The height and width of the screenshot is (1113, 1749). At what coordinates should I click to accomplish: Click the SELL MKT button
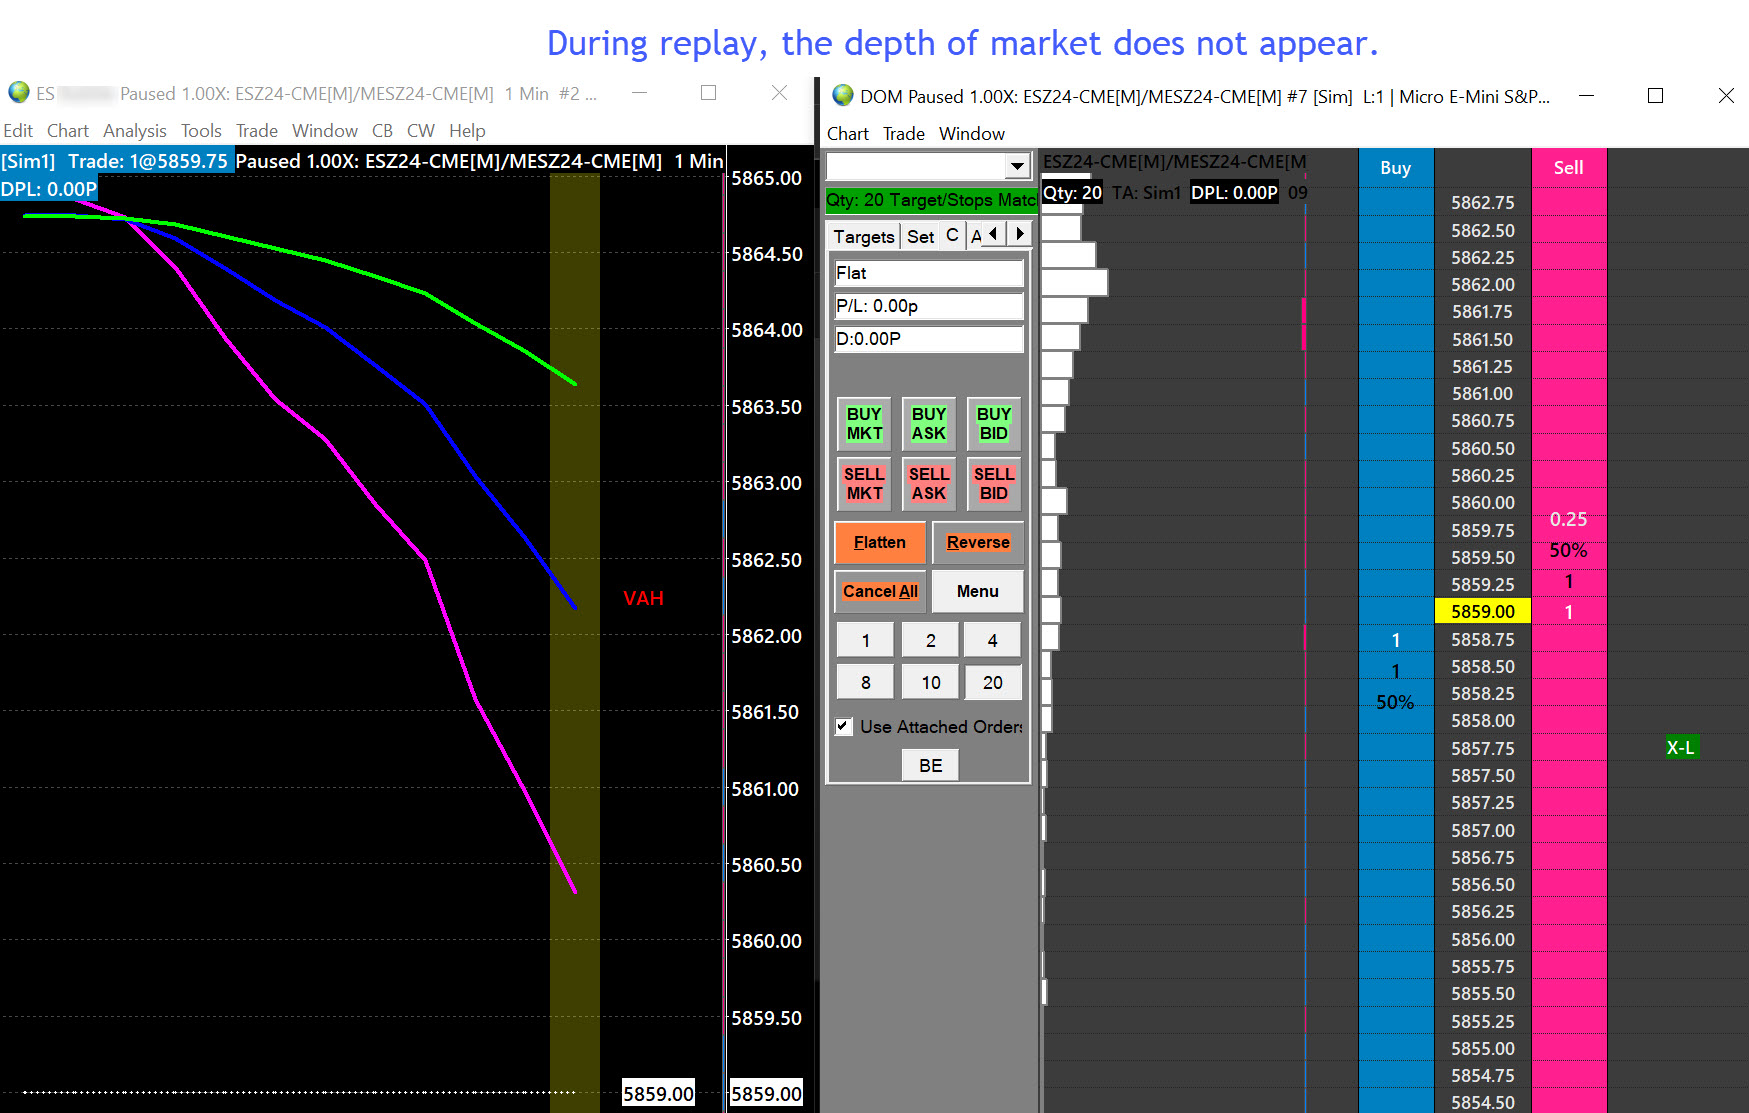coord(864,483)
